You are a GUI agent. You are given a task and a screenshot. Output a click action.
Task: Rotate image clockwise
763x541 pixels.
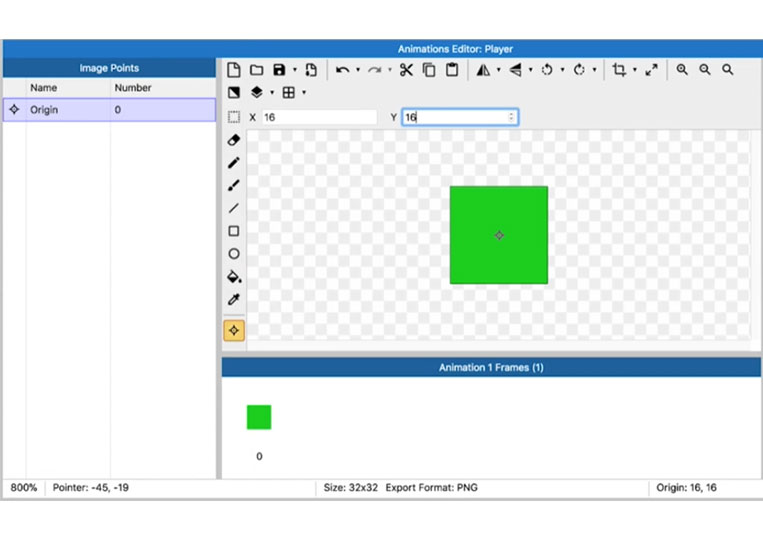click(x=579, y=70)
